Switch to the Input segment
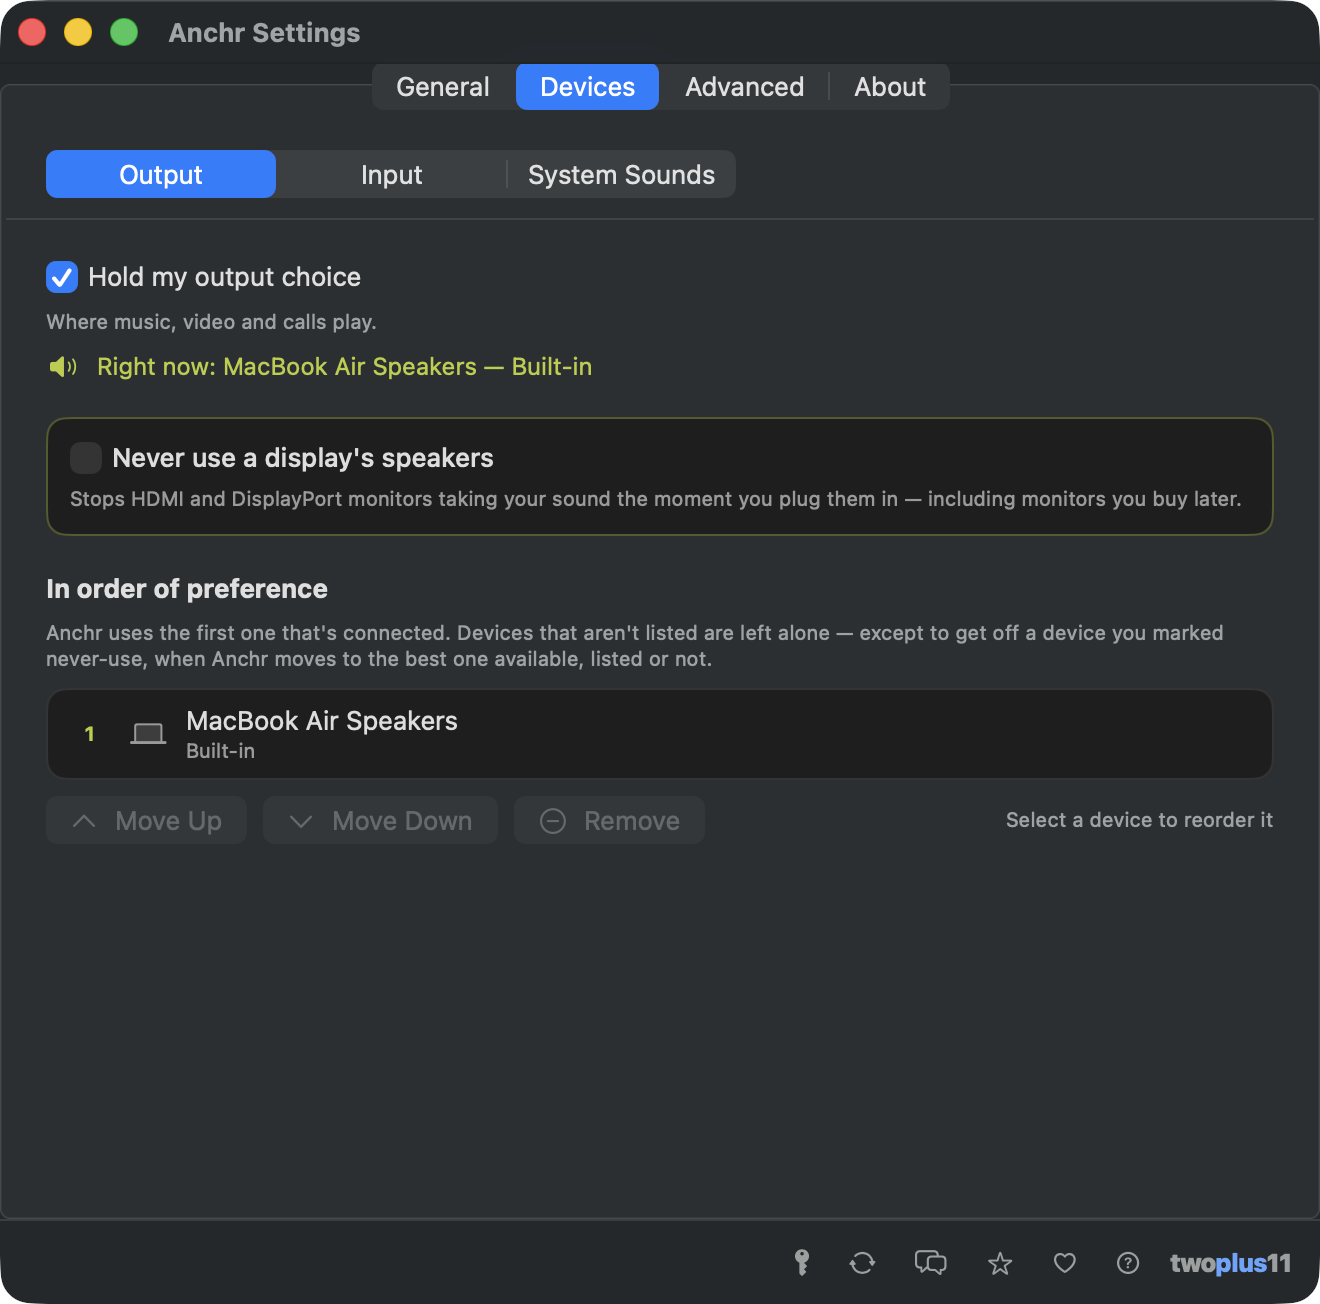 (x=391, y=174)
